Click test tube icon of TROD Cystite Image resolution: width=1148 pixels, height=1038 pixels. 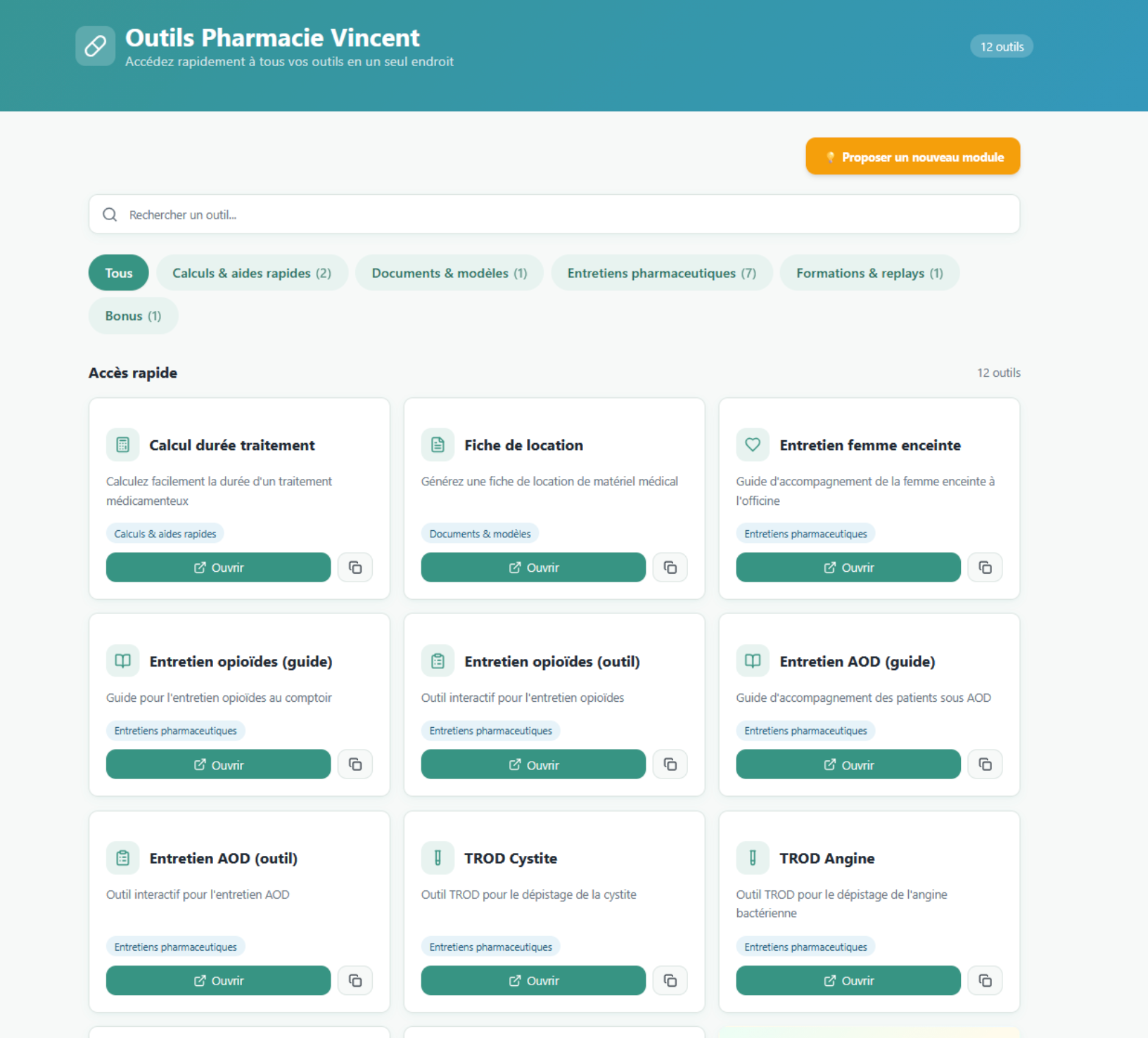[438, 858]
